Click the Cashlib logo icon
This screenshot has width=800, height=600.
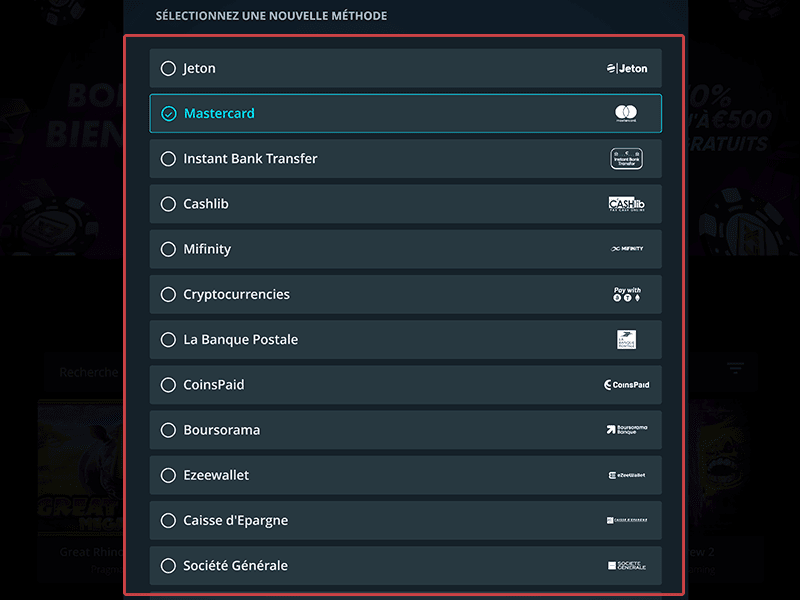627,204
